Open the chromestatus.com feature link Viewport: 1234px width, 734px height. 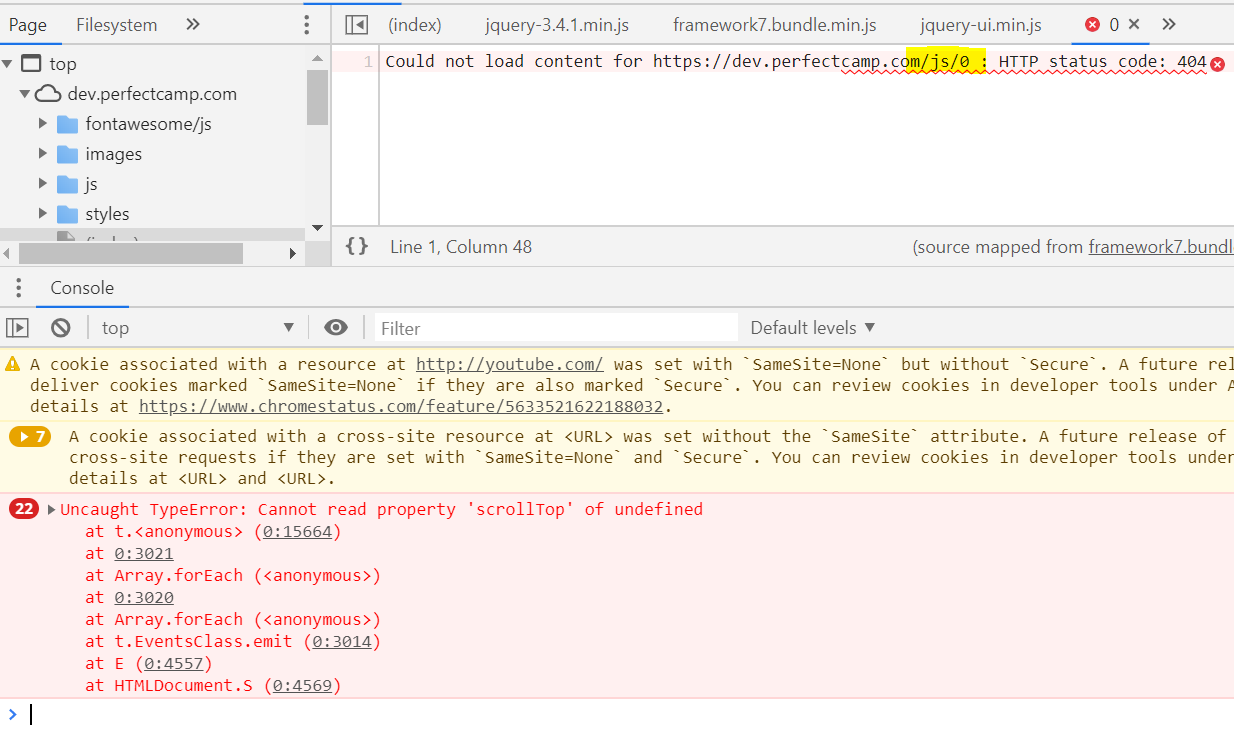tap(402, 407)
